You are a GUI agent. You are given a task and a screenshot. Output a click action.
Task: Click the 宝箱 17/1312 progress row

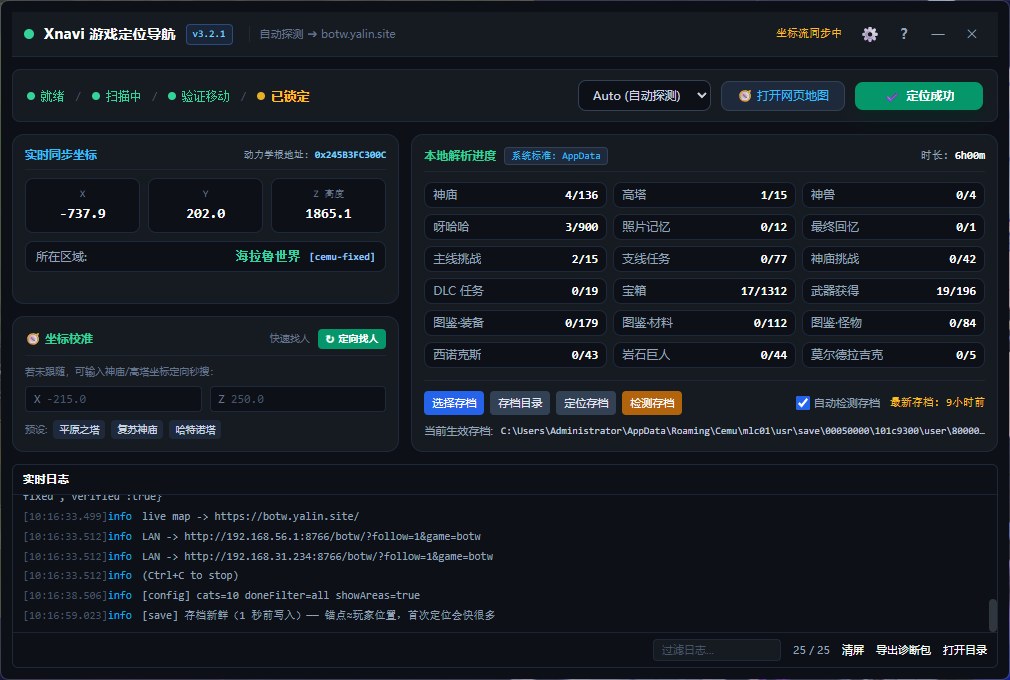pos(704,291)
